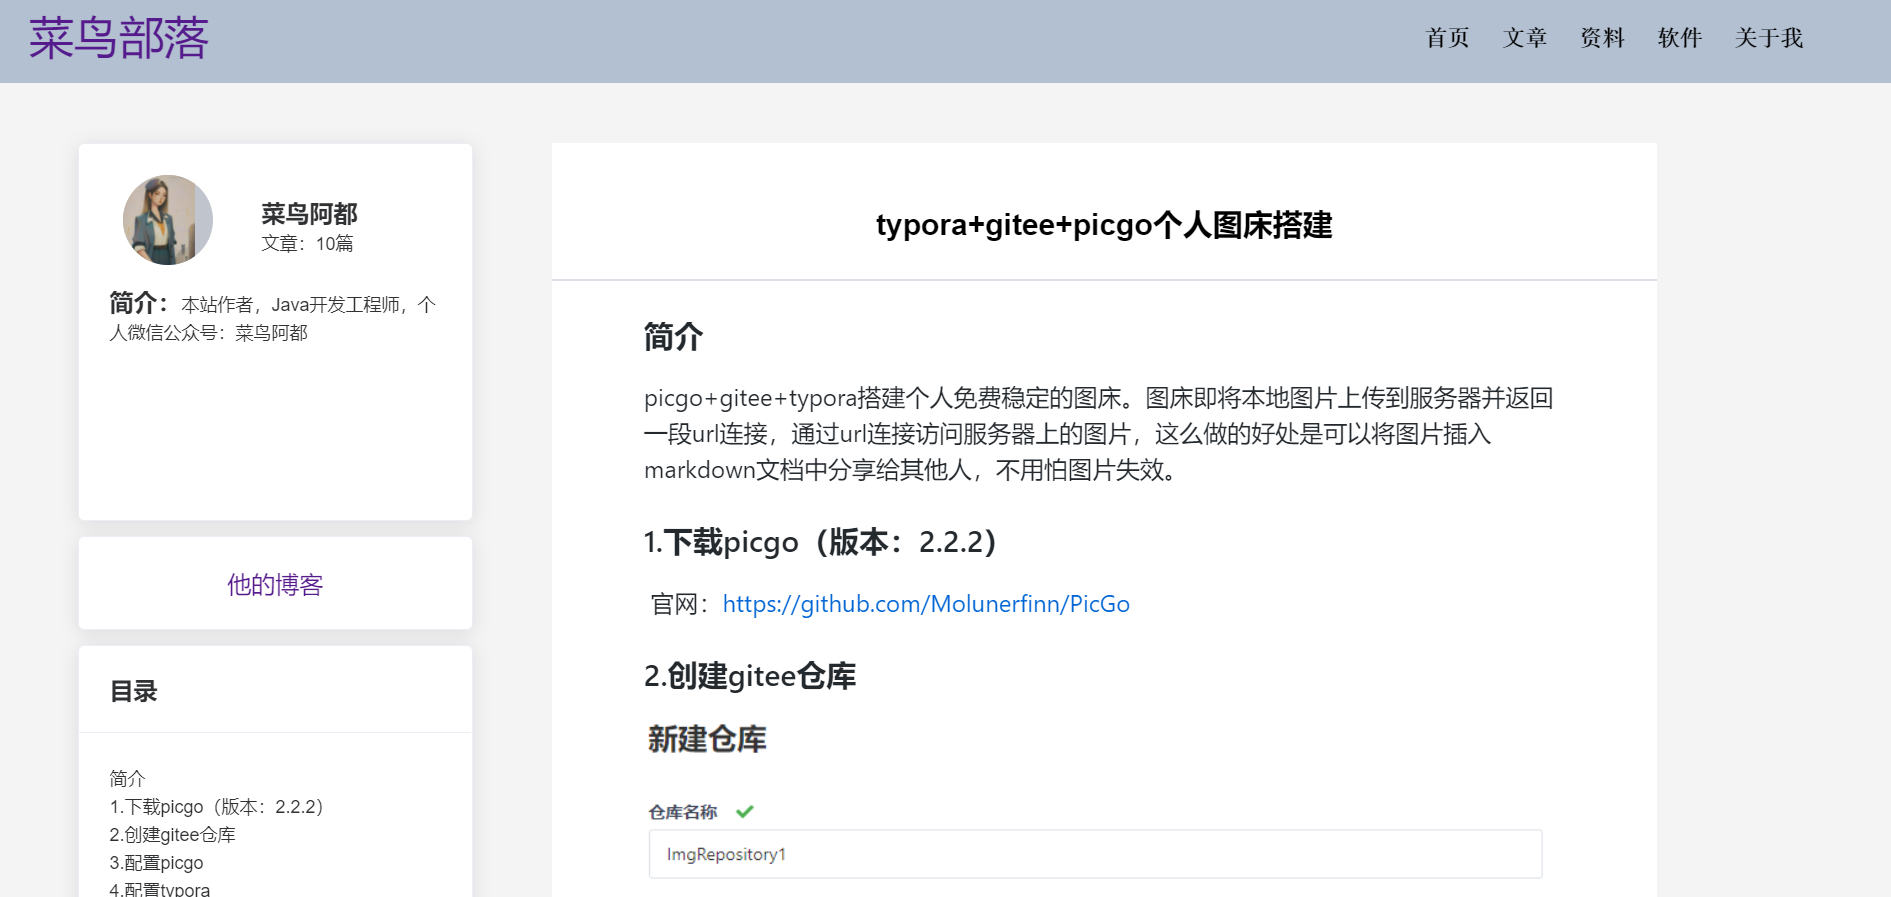Open the PicGo GitHub URL link
This screenshot has width=1891, height=897.
(x=926, y=604)
